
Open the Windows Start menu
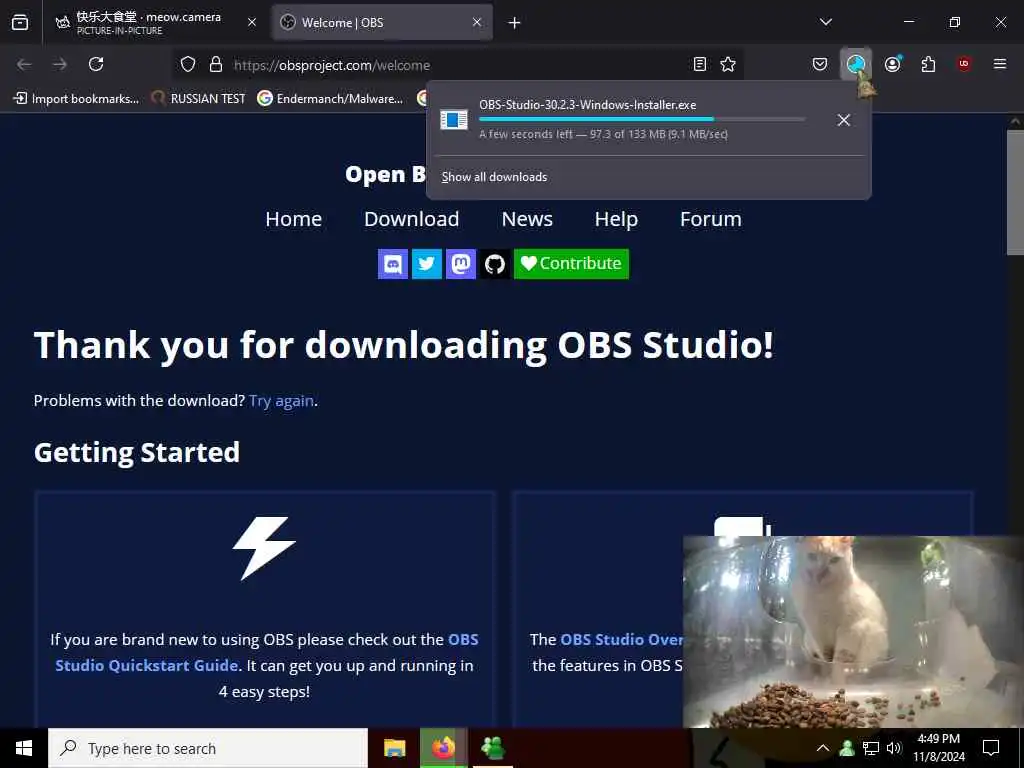(24, 748)
